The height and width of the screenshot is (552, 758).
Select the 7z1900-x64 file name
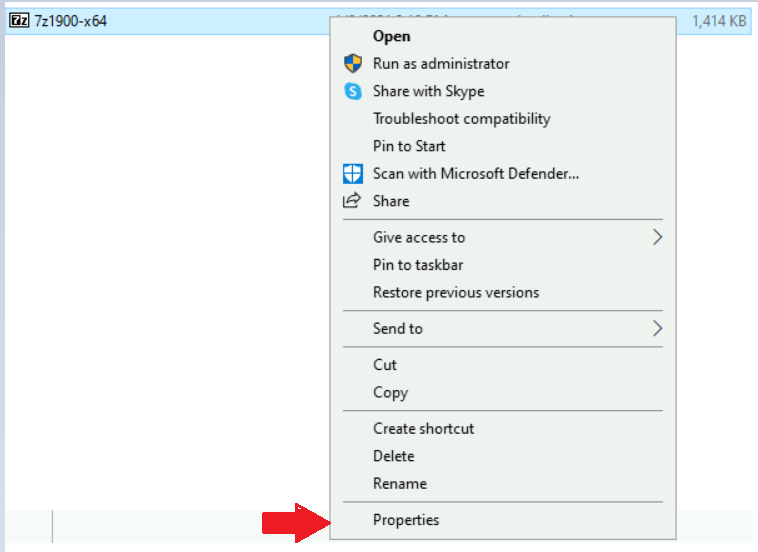[x=70, y=20]
